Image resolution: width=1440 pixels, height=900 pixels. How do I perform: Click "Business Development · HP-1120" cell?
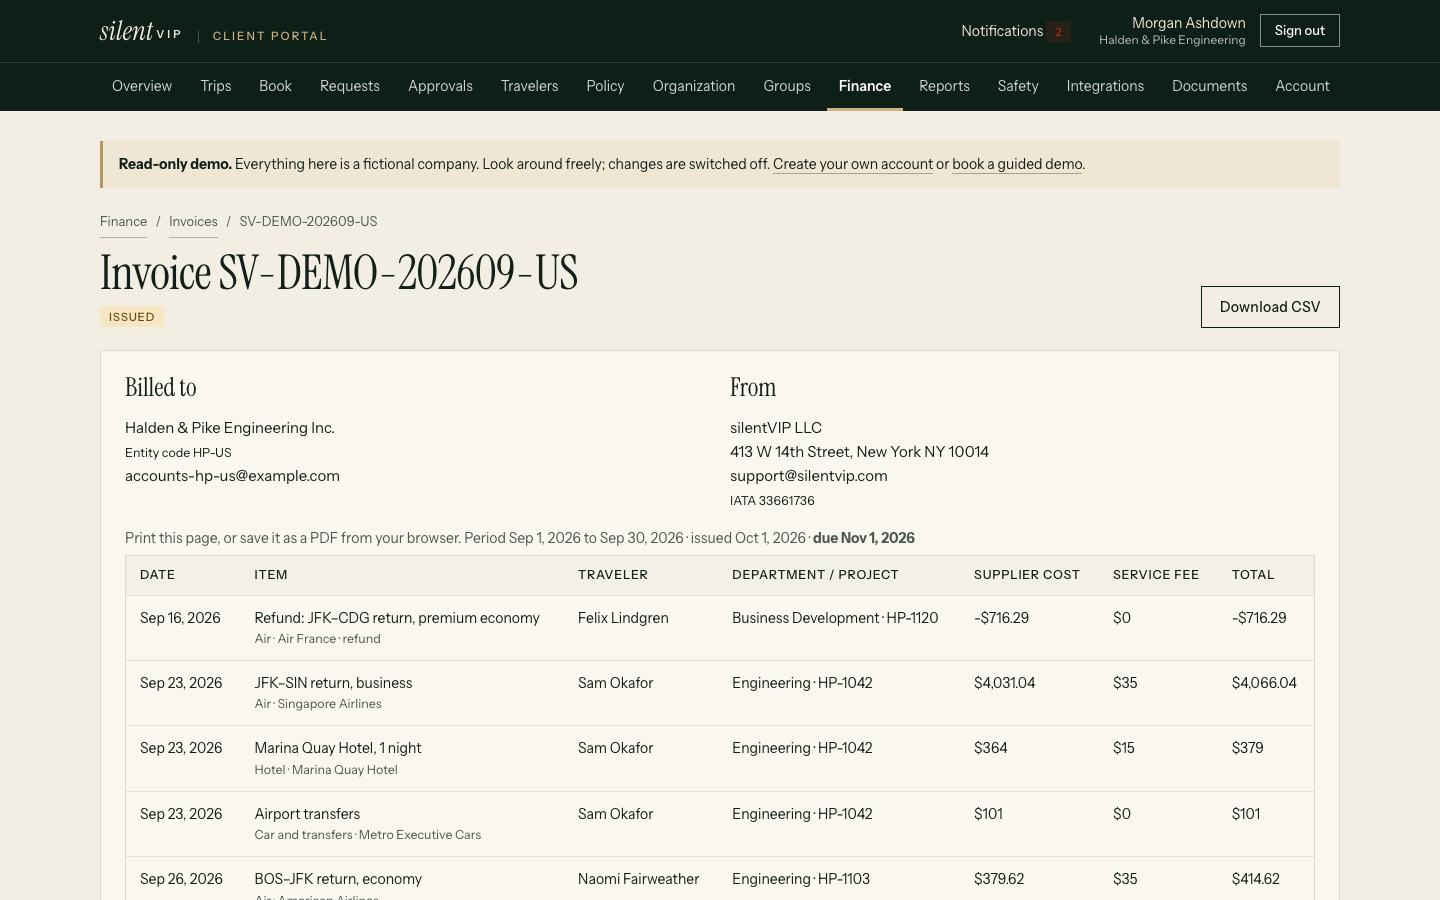pos(835,618)
